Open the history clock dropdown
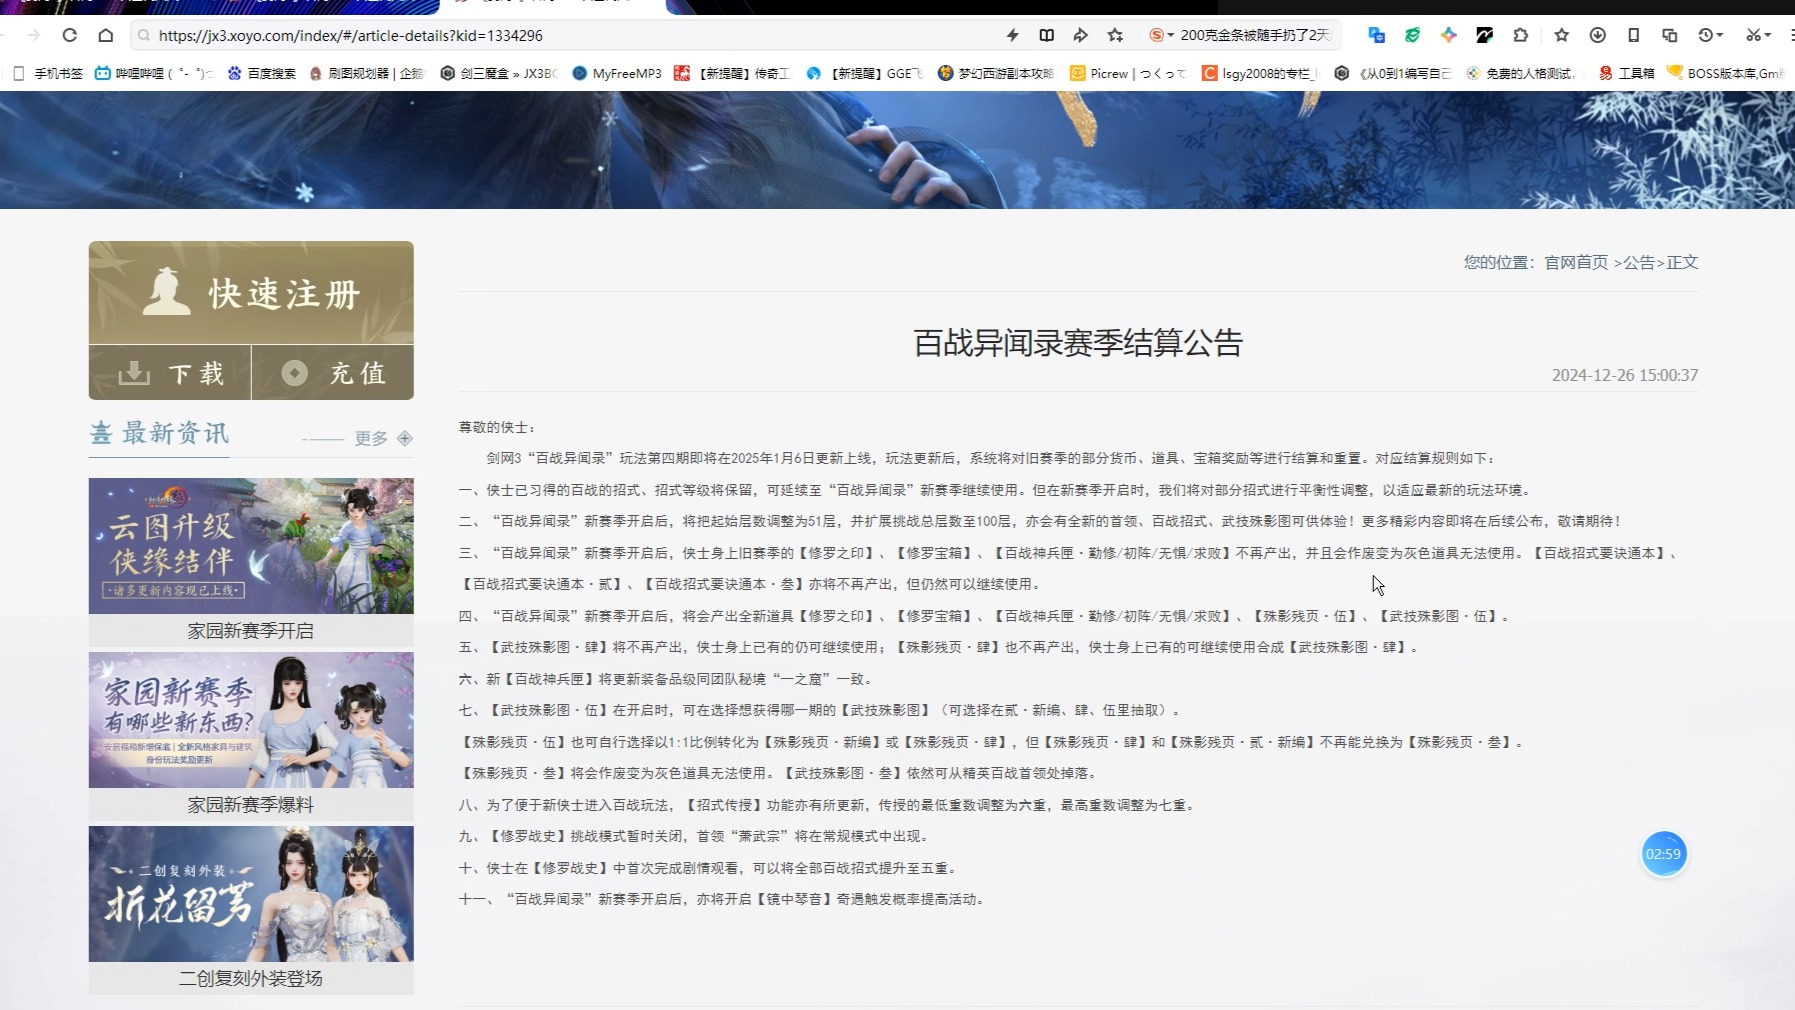Image resolution: width=1795 pixels, height=1010 pixels. (x=1710, y=35)
